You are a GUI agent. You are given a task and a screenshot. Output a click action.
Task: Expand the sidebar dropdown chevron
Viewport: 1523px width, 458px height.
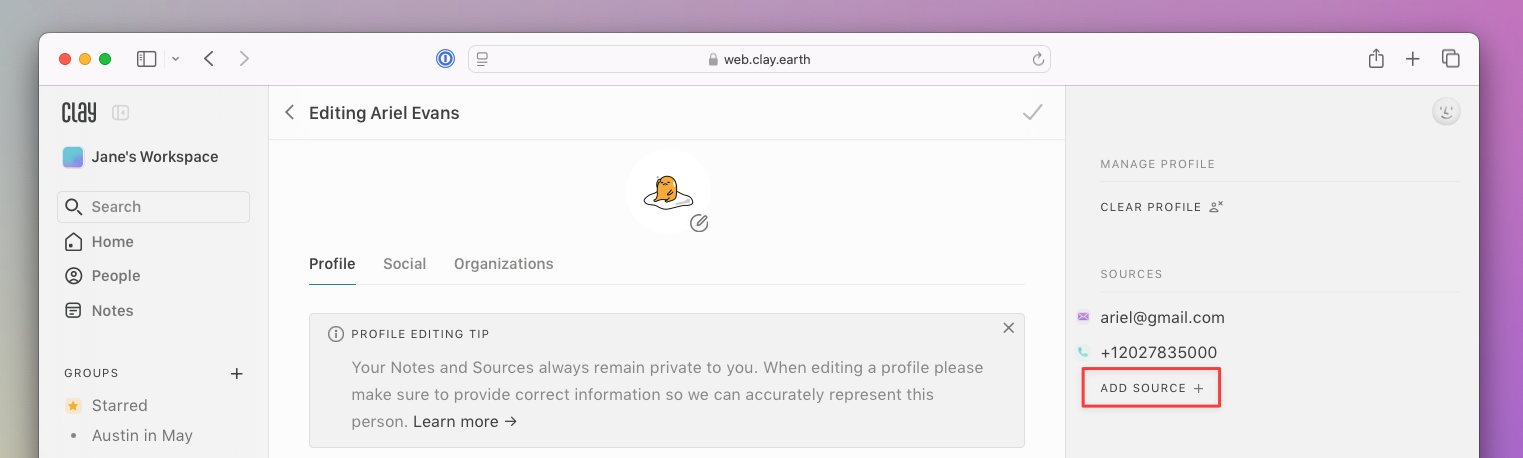(176, 59)
